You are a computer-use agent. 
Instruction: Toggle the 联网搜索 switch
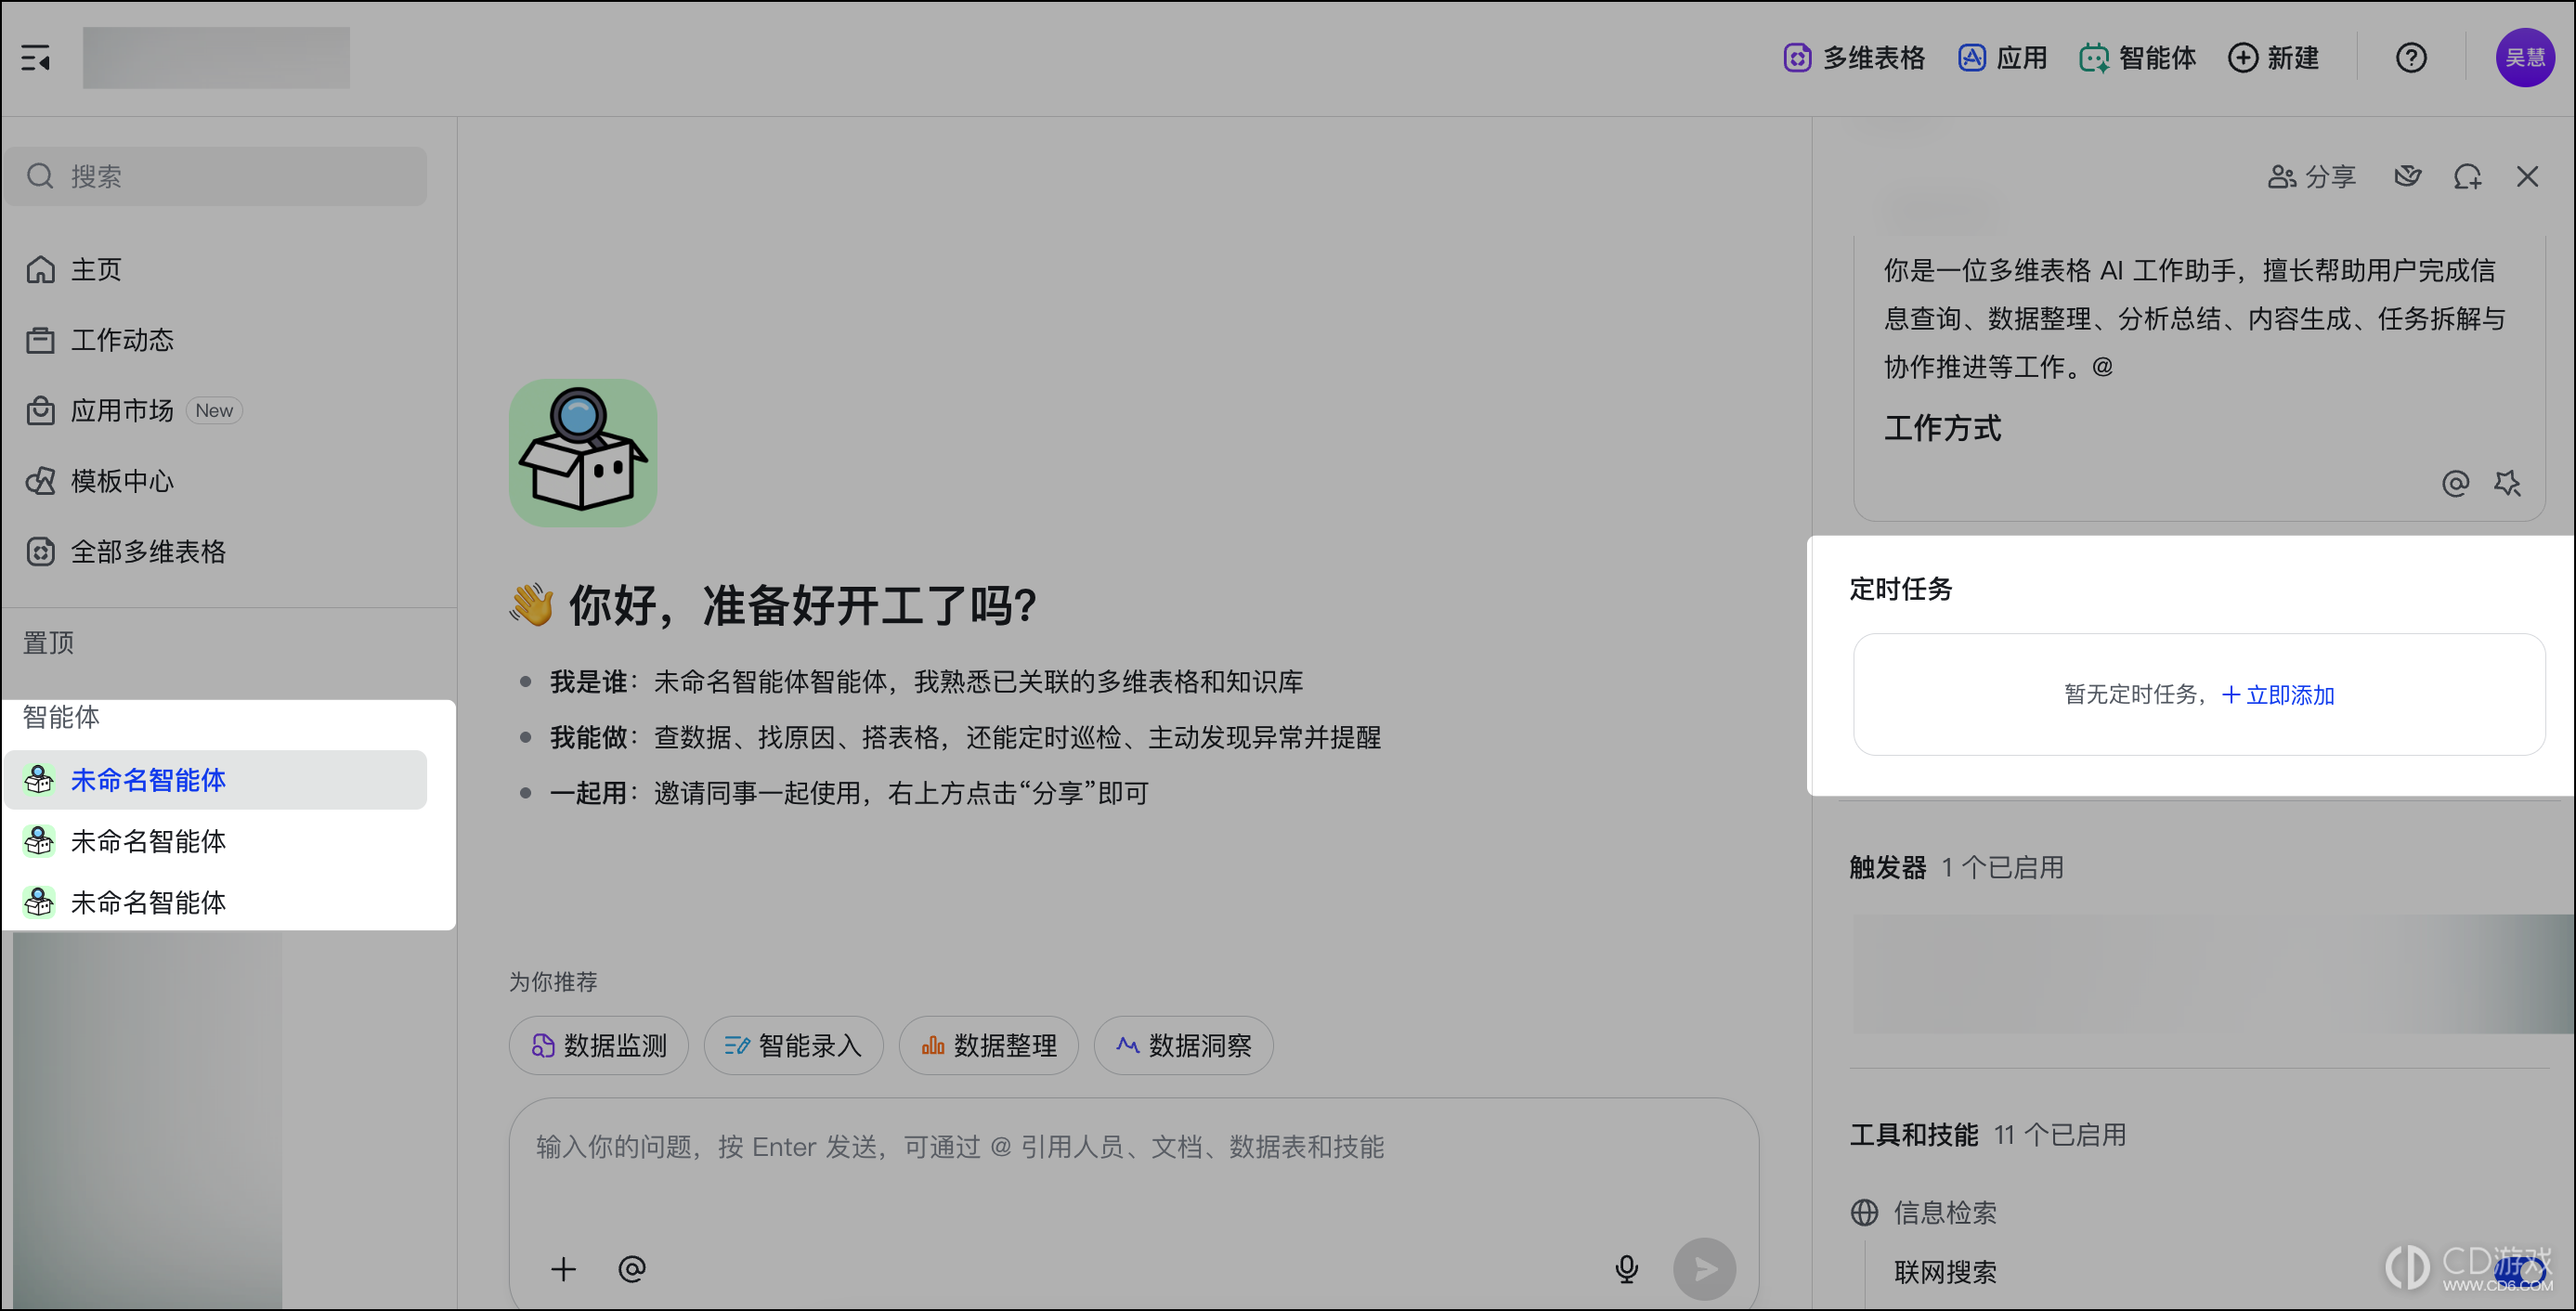point(2518,1272)
